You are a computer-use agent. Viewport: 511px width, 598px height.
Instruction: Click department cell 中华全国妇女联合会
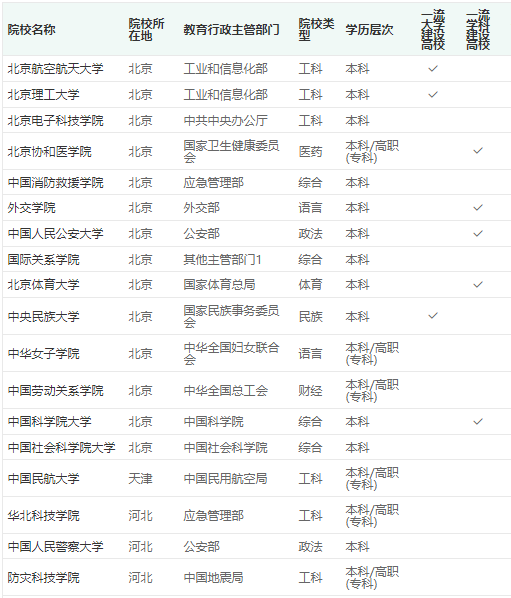pyautogui.click(x=231, y=354)
